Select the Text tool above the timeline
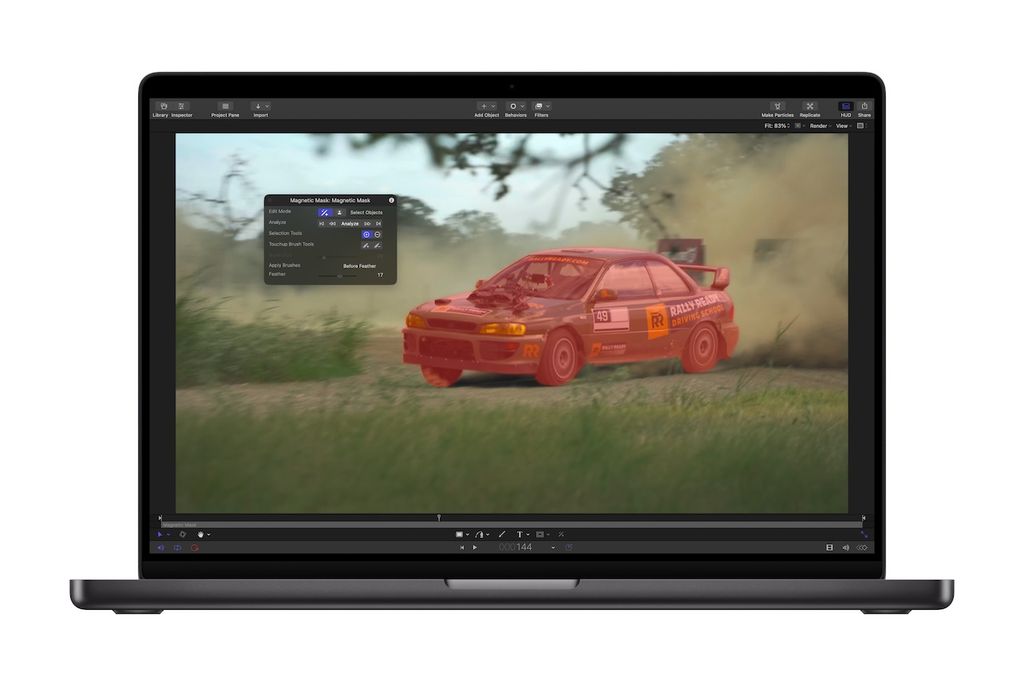Image resolution: width=1024 pixels, height=686 pixels. (x=520, y=534)
